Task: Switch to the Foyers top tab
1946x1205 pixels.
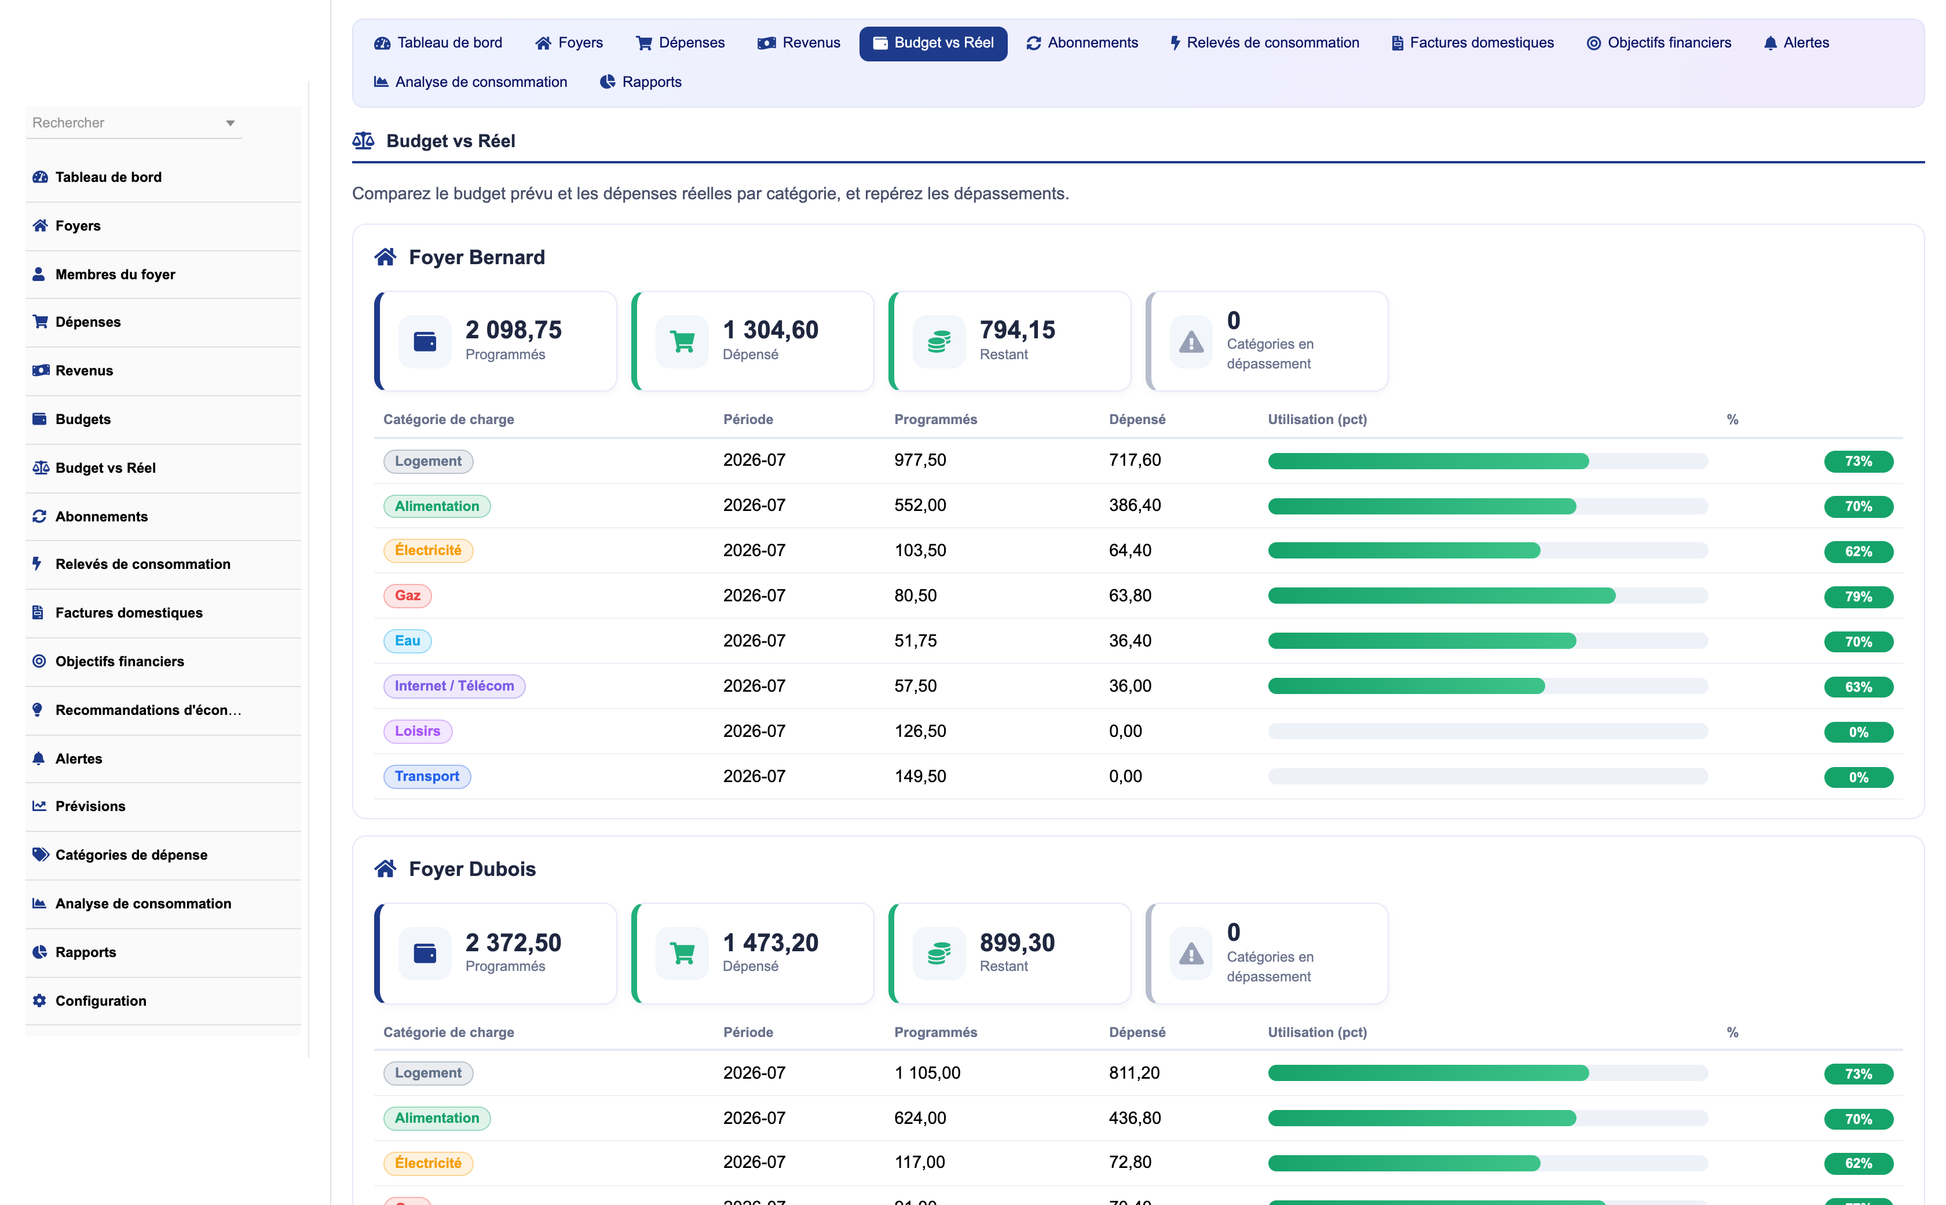Action: click(x=569, y=43)
